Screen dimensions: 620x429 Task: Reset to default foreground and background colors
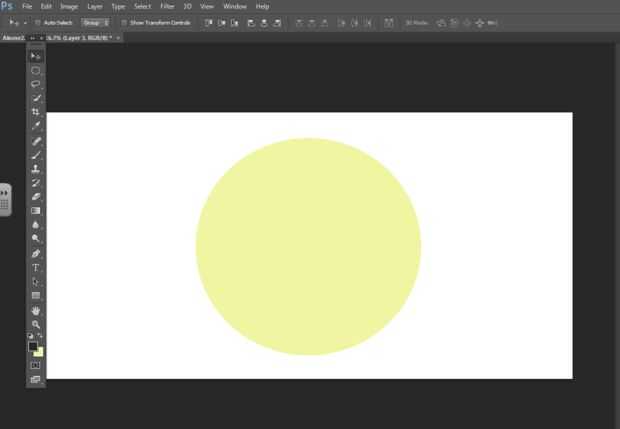31,336
